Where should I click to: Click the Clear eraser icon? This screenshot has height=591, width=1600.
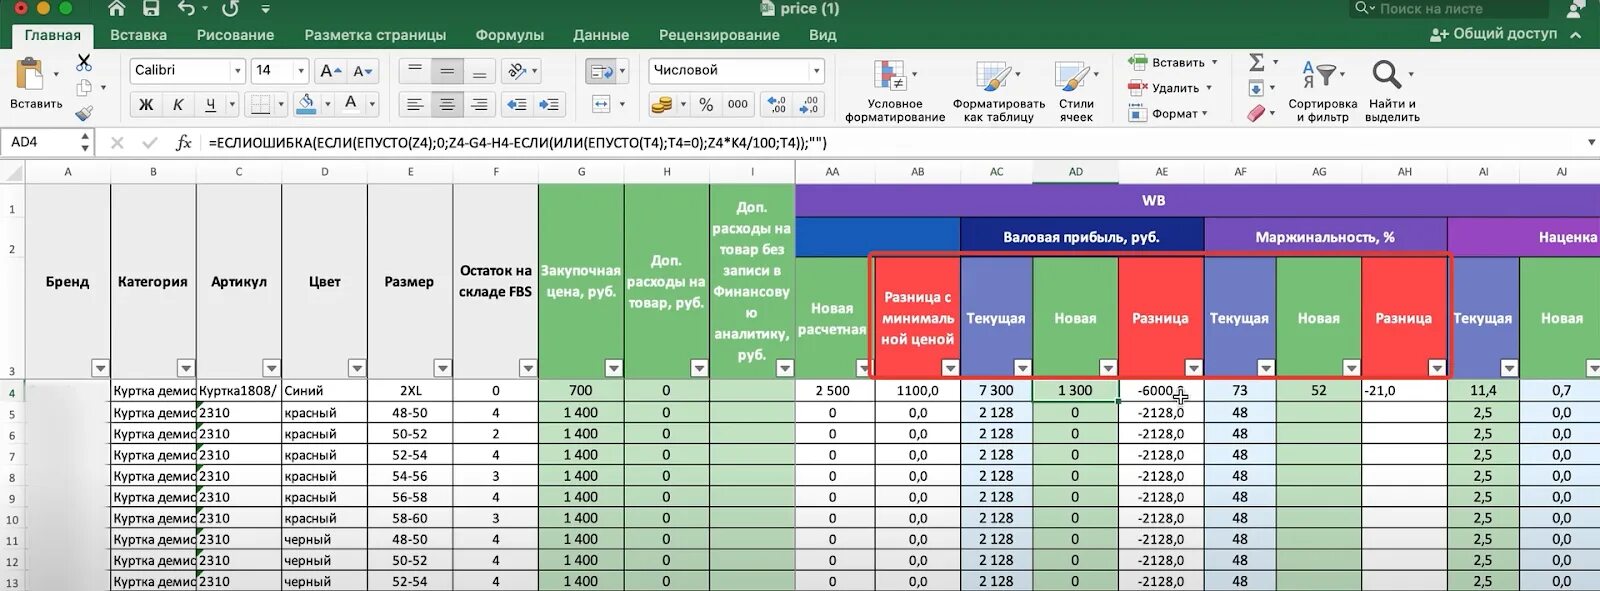pos(1256,113)
